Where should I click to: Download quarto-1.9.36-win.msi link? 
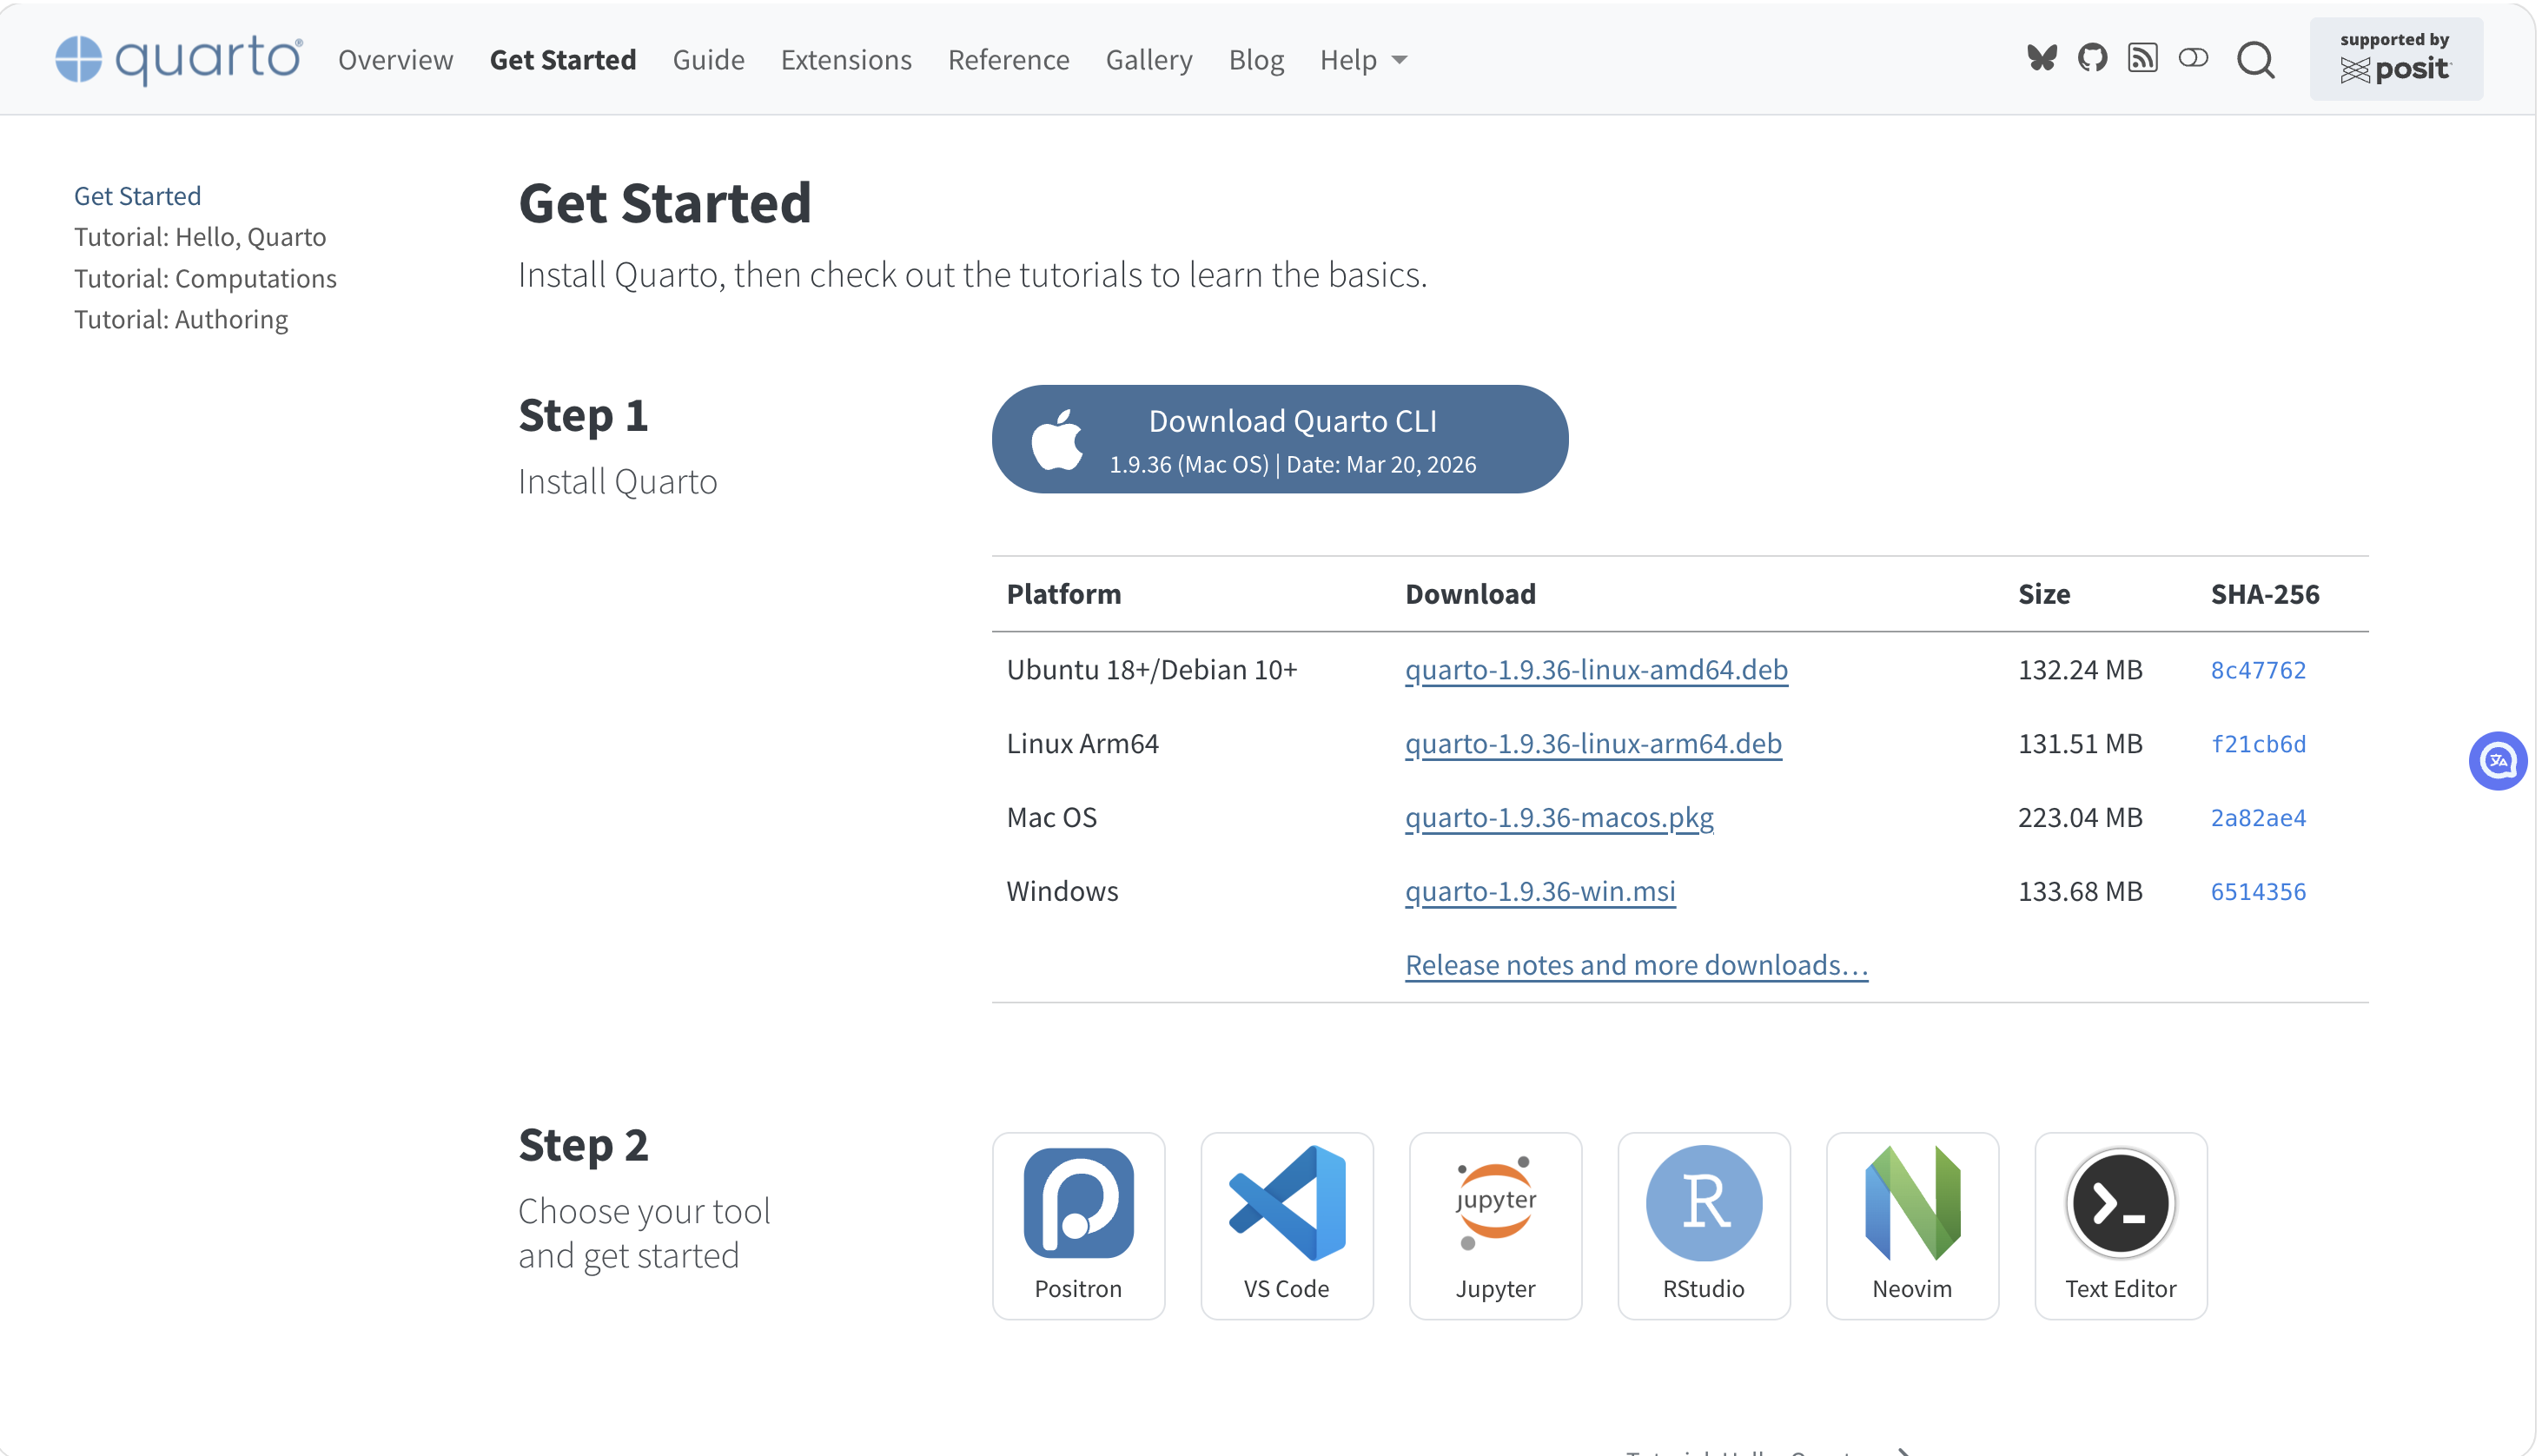[x=1540, y=891]
